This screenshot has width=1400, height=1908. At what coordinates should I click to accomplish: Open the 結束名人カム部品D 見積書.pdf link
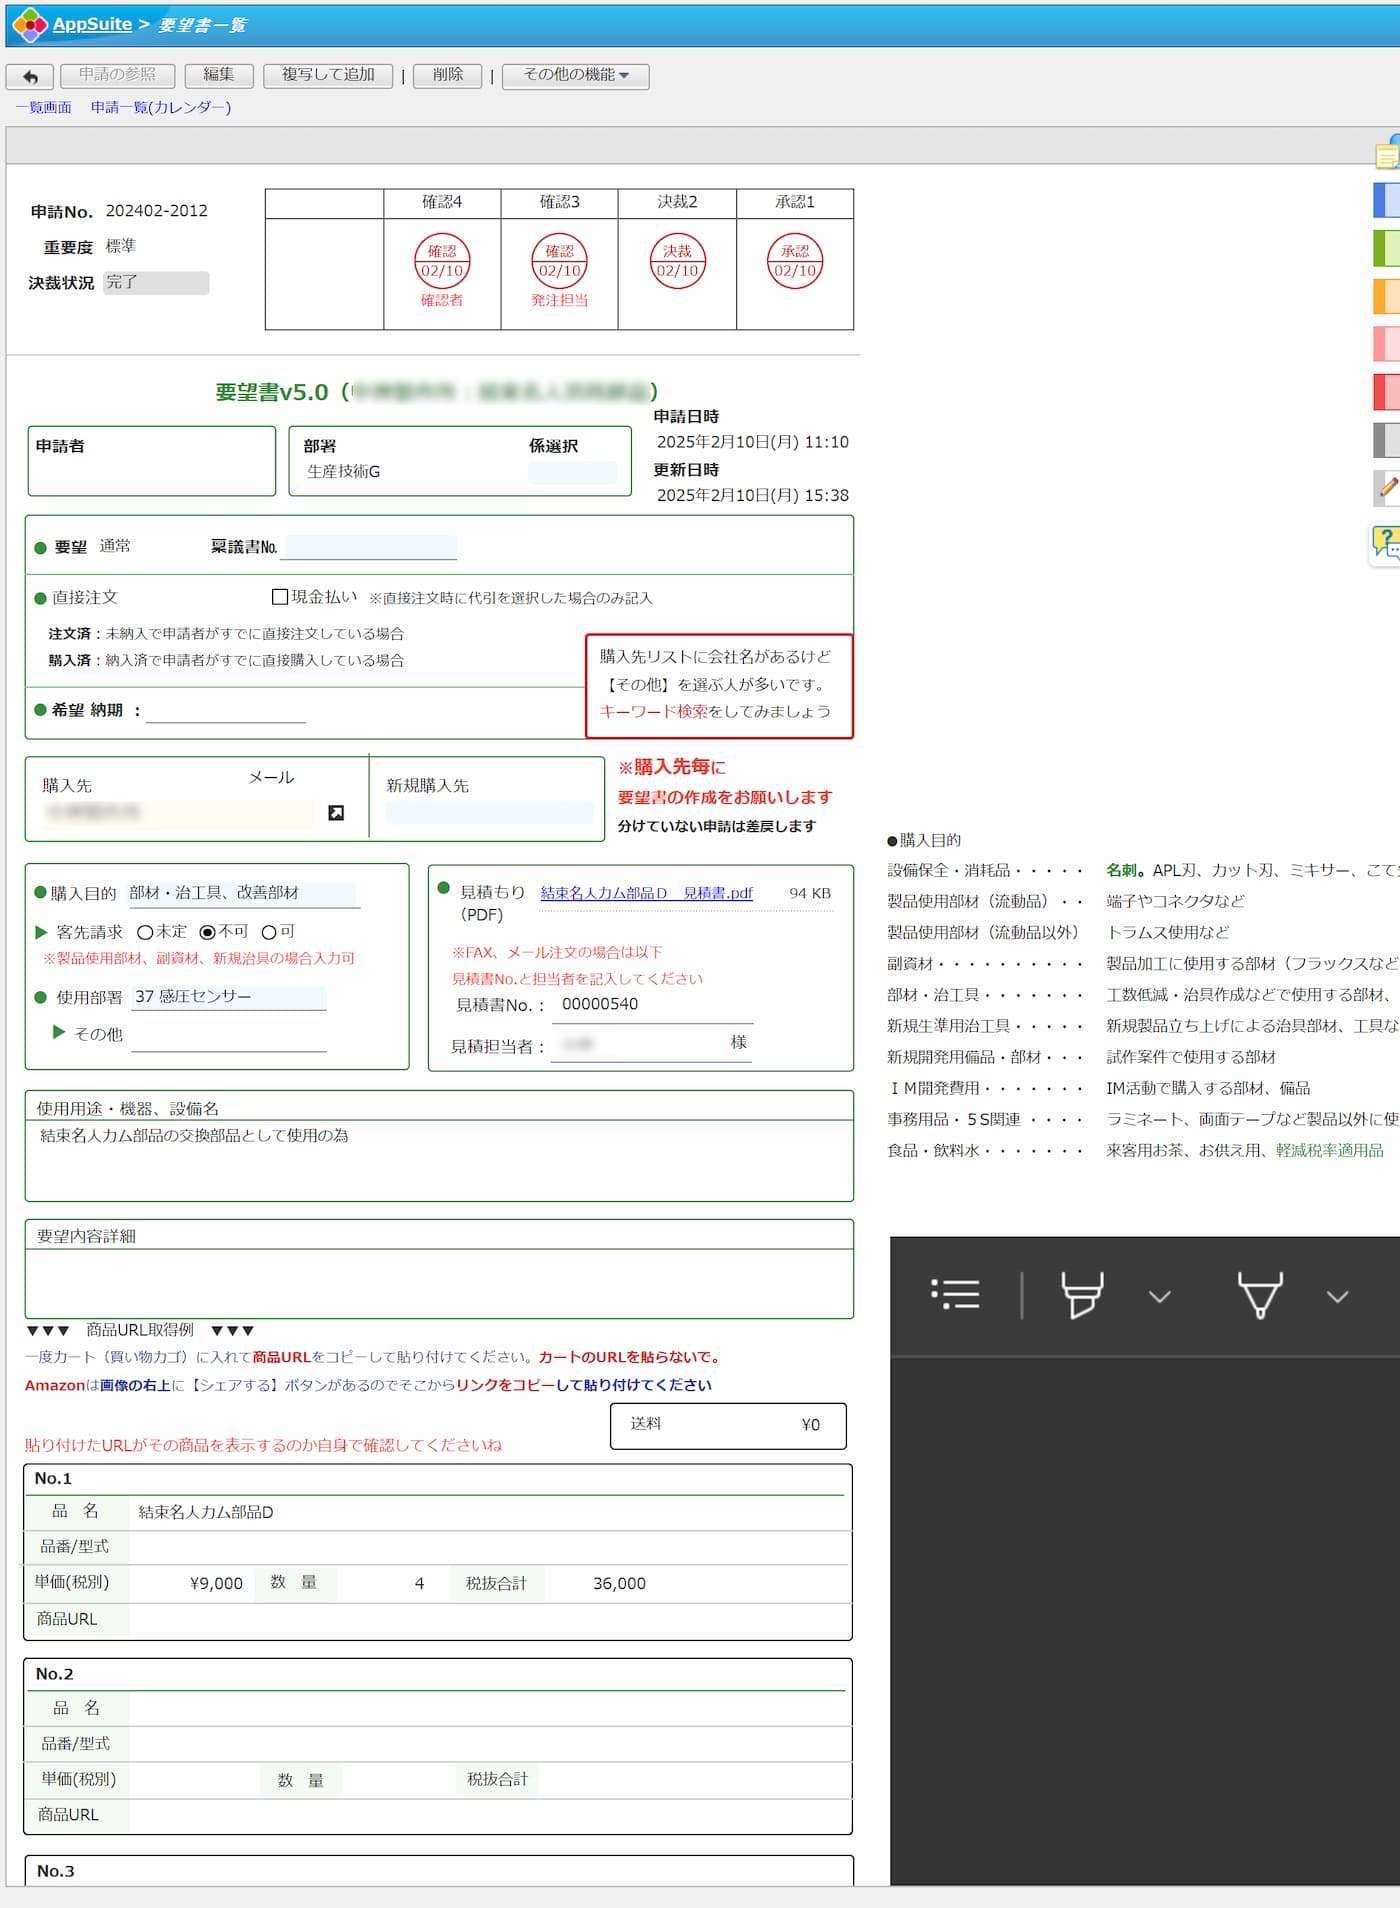point(646,893)
